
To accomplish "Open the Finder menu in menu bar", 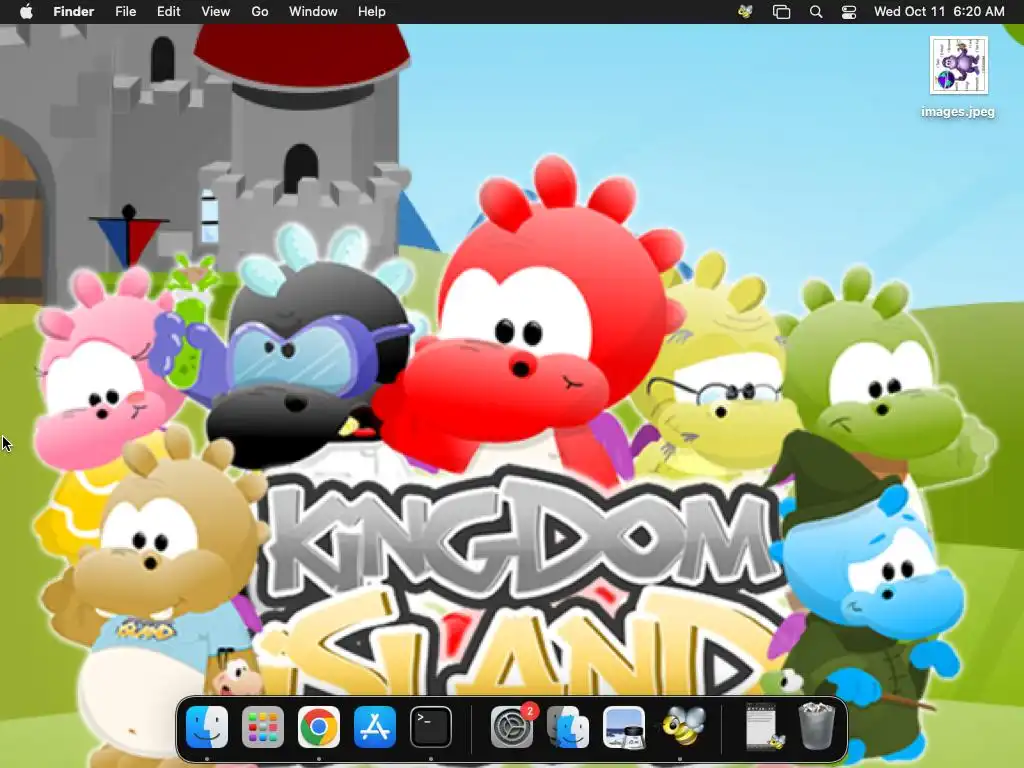I will point(73,12).
